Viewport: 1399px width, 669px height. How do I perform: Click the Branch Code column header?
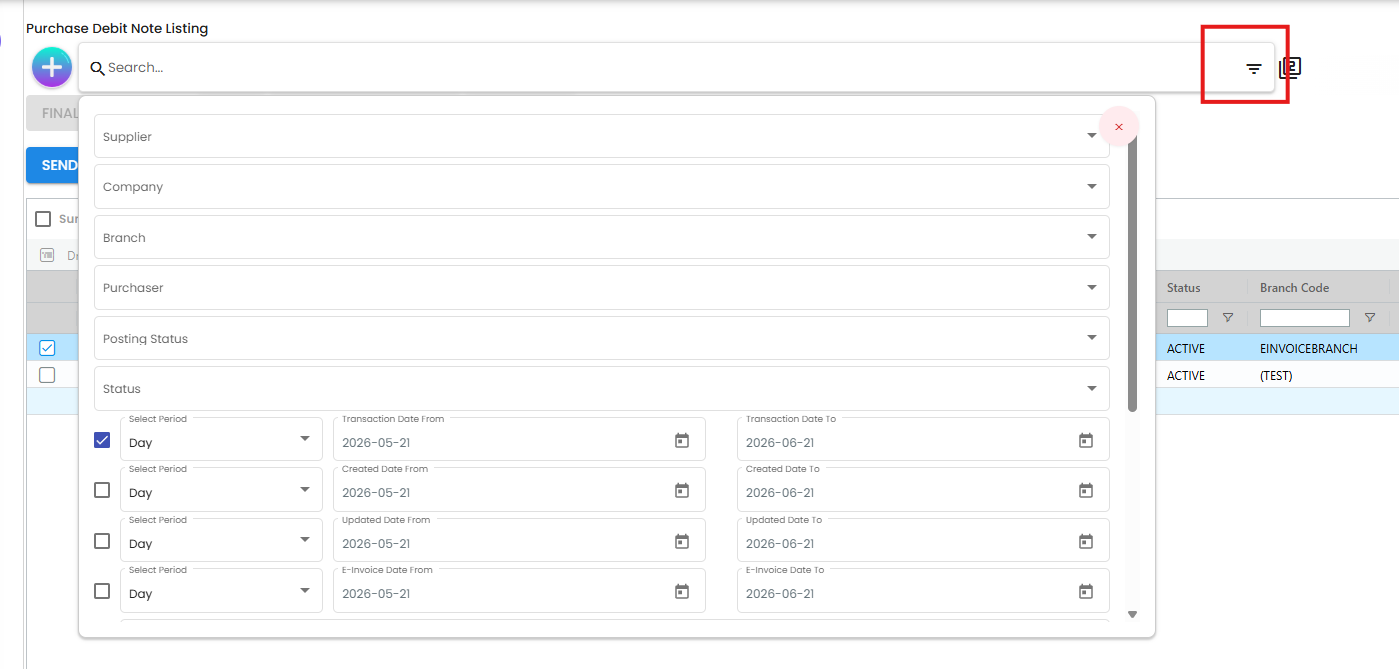click(x=1295, y=288)
